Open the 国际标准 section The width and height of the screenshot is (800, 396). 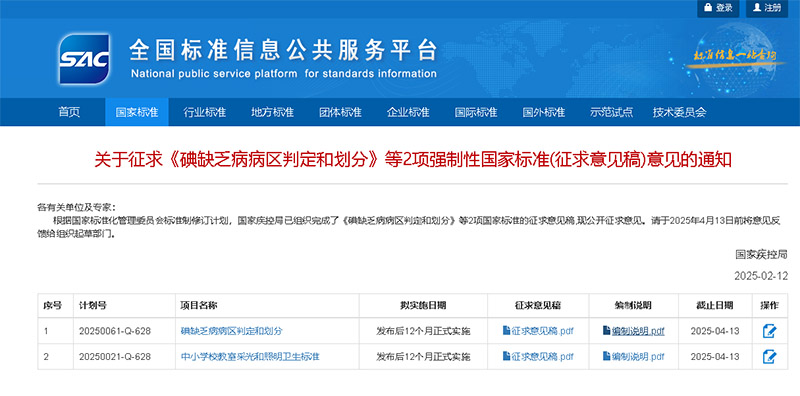click(476, 112)
